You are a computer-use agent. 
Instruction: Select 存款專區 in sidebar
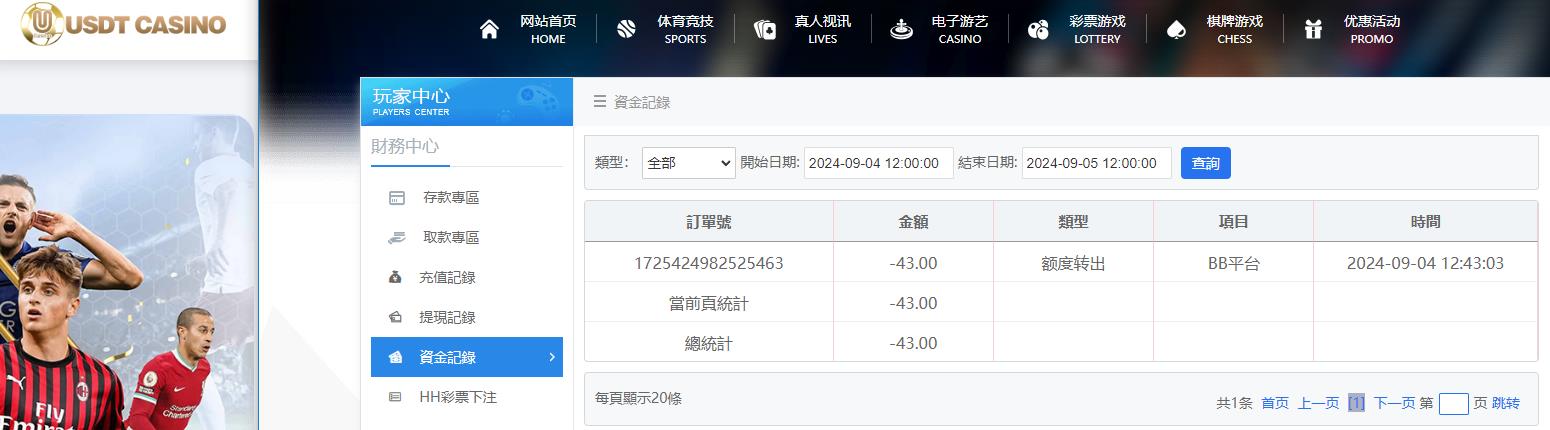coord(467,198)
